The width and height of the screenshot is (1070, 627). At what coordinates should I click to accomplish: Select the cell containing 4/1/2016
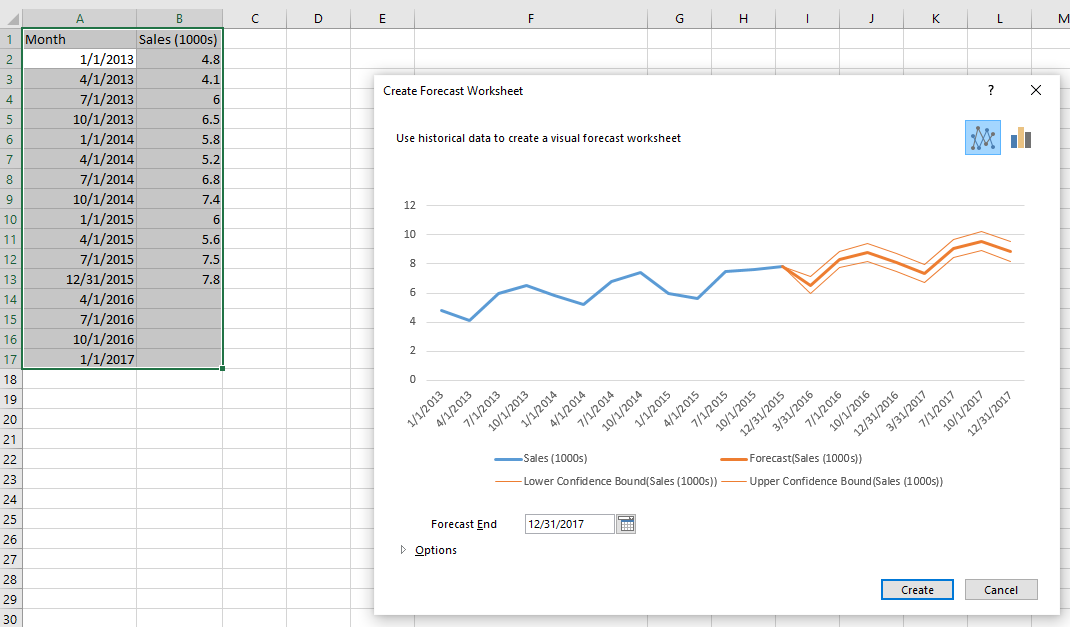(x=80, y=300)
